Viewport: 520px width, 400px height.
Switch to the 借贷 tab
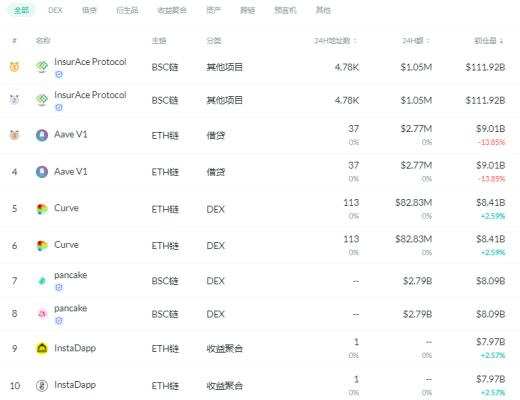pos(89,10)
